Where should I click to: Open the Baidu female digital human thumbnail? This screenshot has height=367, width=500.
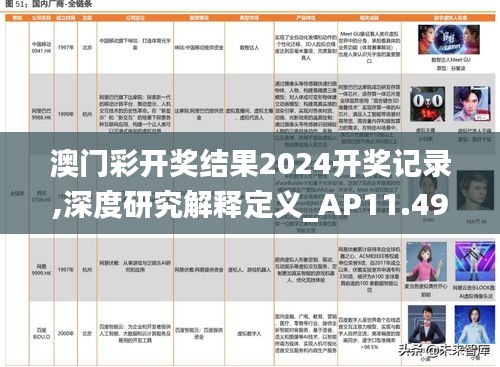coord(474,325)
